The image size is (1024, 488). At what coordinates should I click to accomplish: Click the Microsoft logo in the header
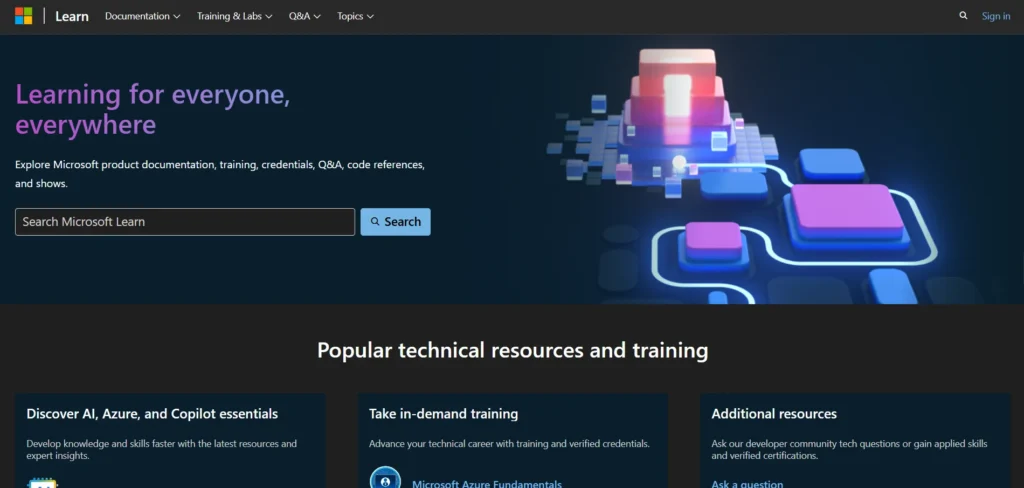[x=24, y=16]
